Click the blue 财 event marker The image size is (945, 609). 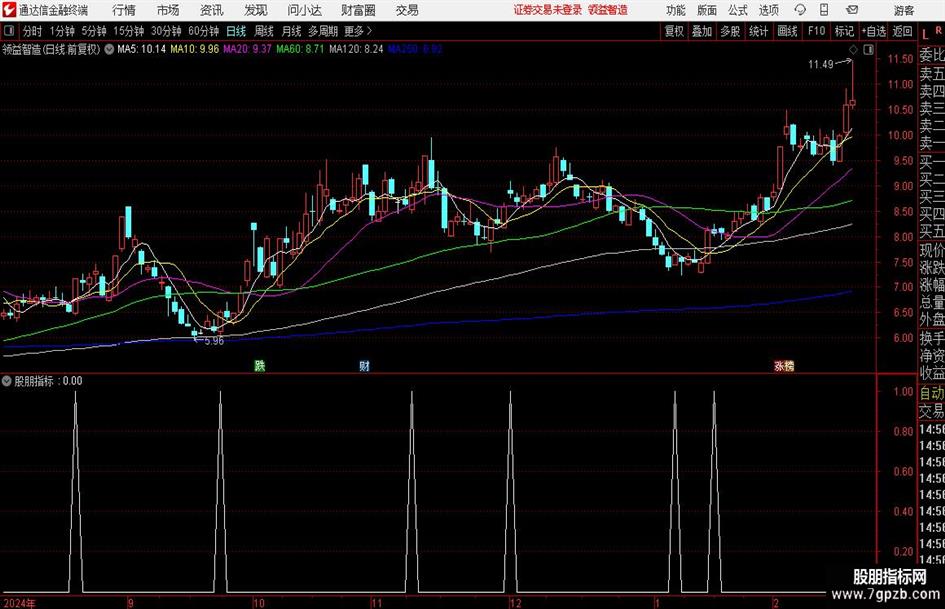[364, 365]
